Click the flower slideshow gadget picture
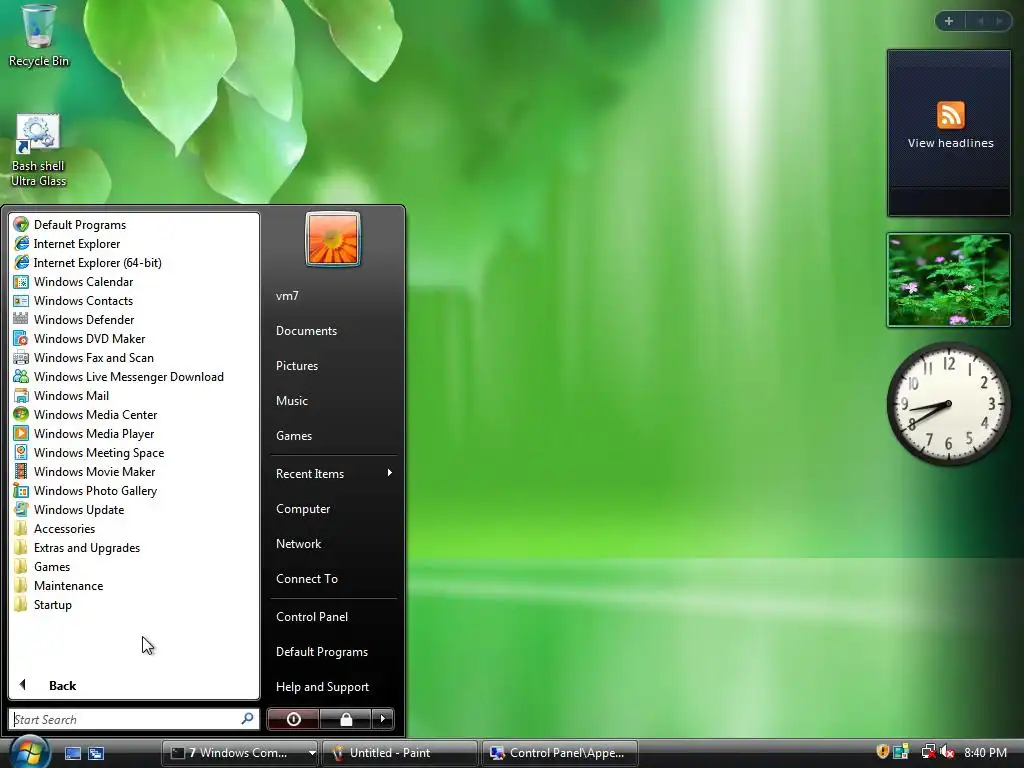Screen dimensions: 1024x768 [x=949, y=280]
